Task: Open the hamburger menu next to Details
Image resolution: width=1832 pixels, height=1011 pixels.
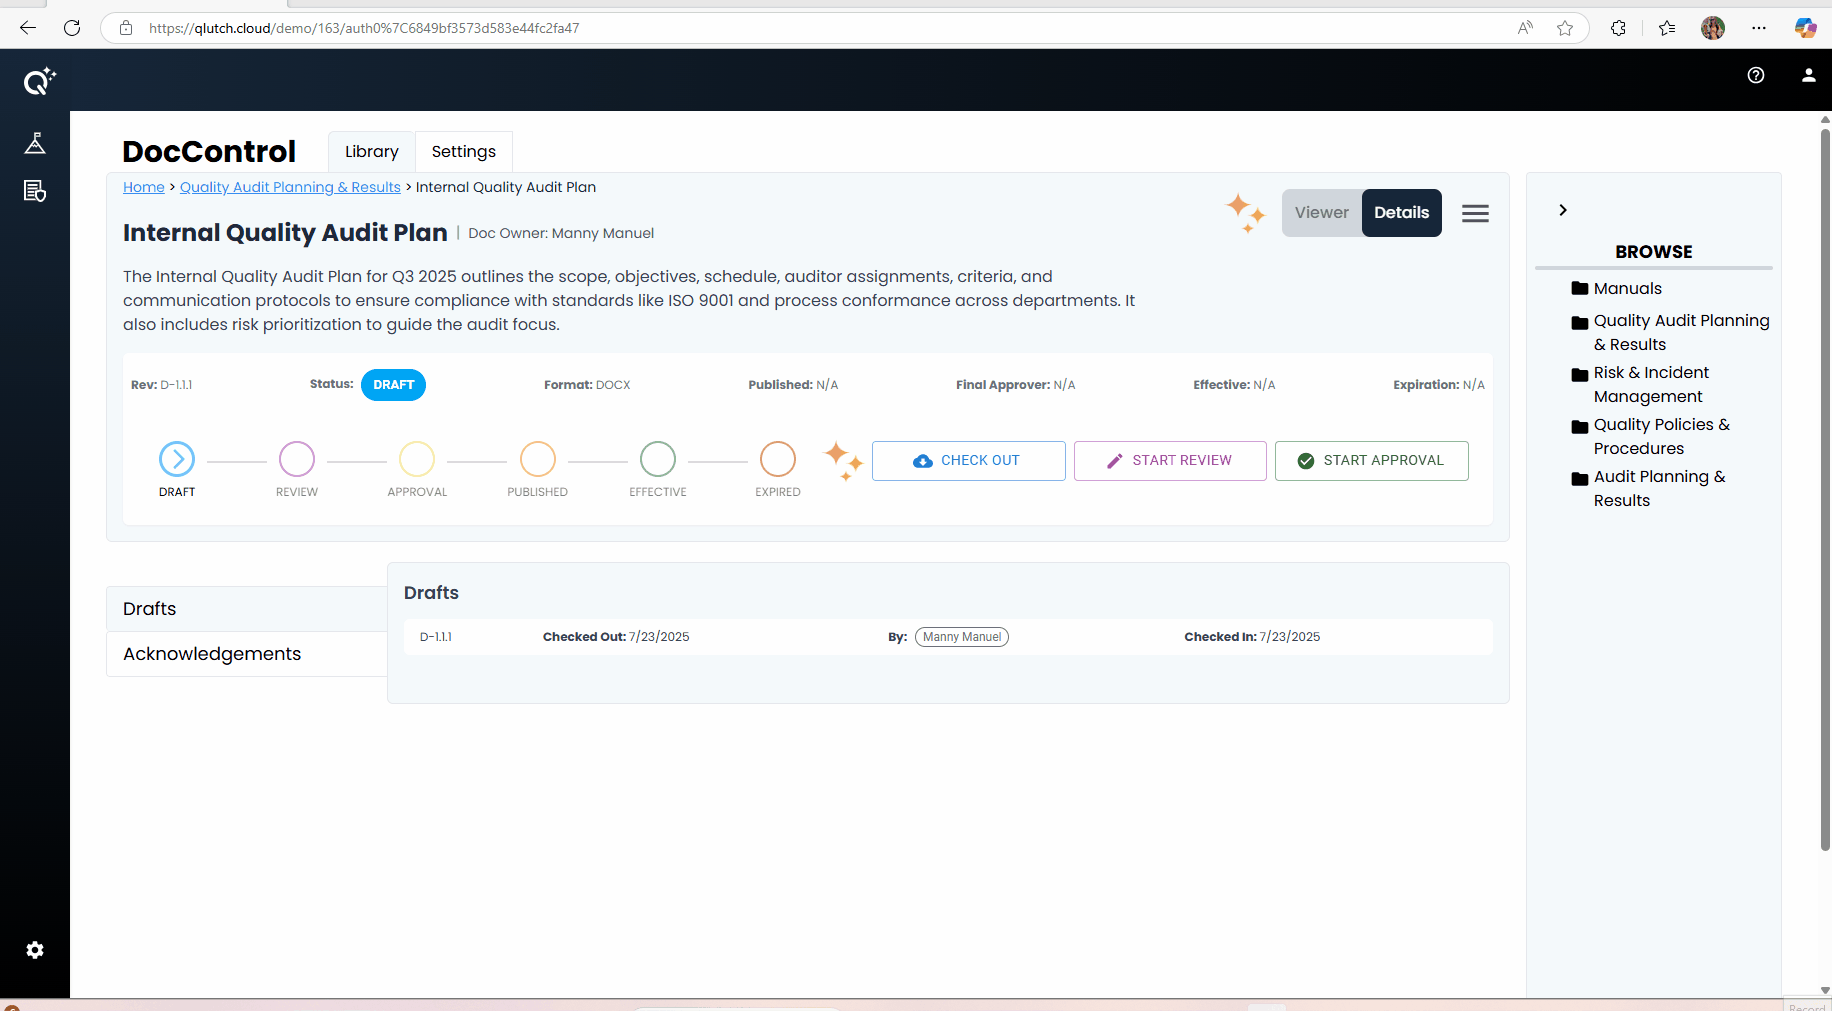Action: pyautogui.click(x=1475, y=213)
